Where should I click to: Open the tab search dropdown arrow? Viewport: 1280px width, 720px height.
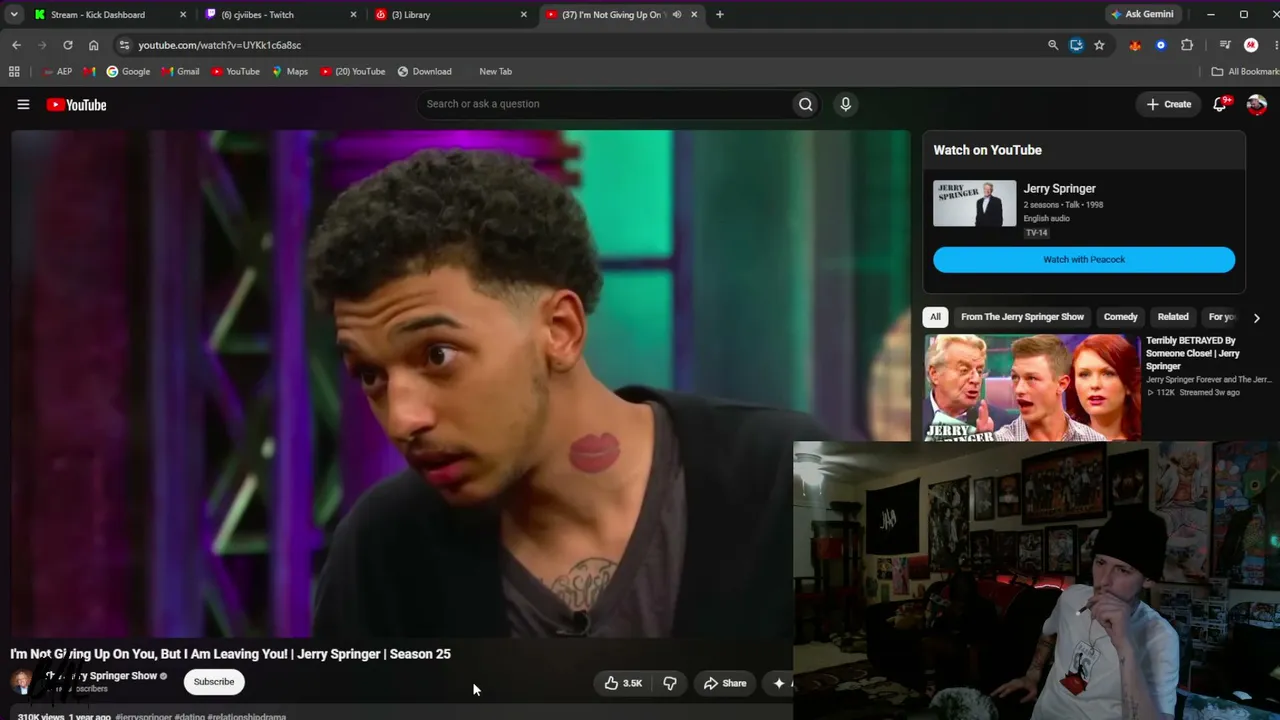click(14, 14)
